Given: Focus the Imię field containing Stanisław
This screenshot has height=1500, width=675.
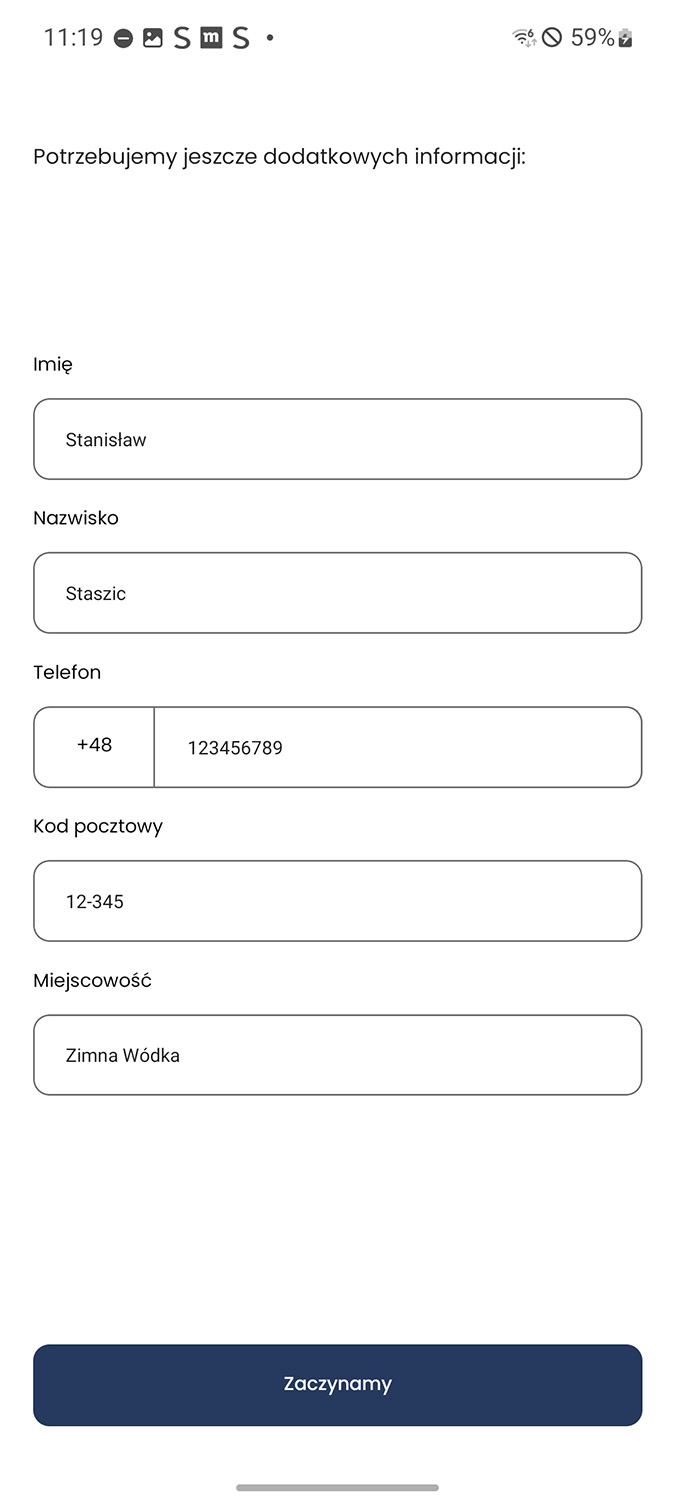Looking at the screenshot, I should tap(337, 439).
